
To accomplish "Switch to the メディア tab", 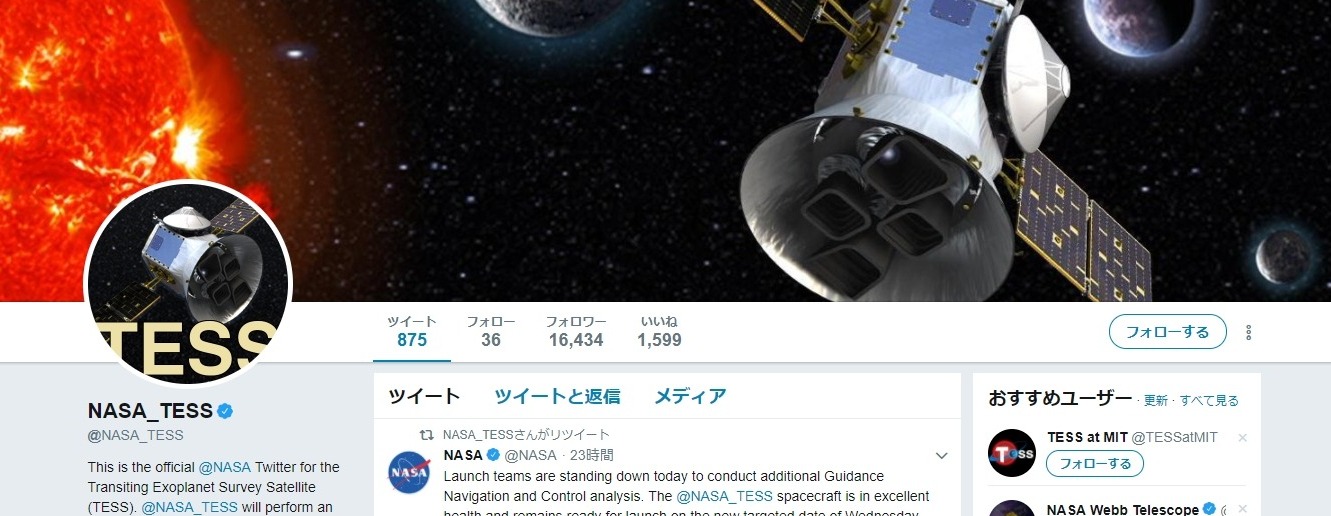I will tap(690, 396).
